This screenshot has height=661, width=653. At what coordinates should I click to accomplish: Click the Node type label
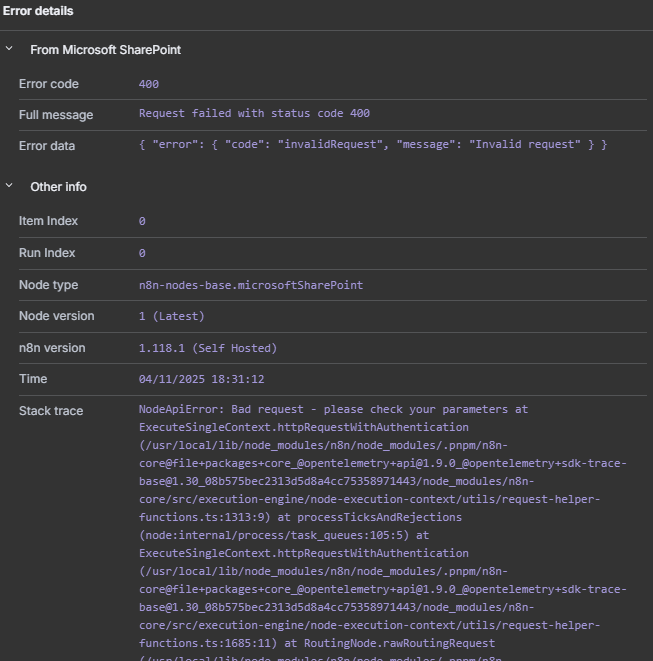click(48, 285)
